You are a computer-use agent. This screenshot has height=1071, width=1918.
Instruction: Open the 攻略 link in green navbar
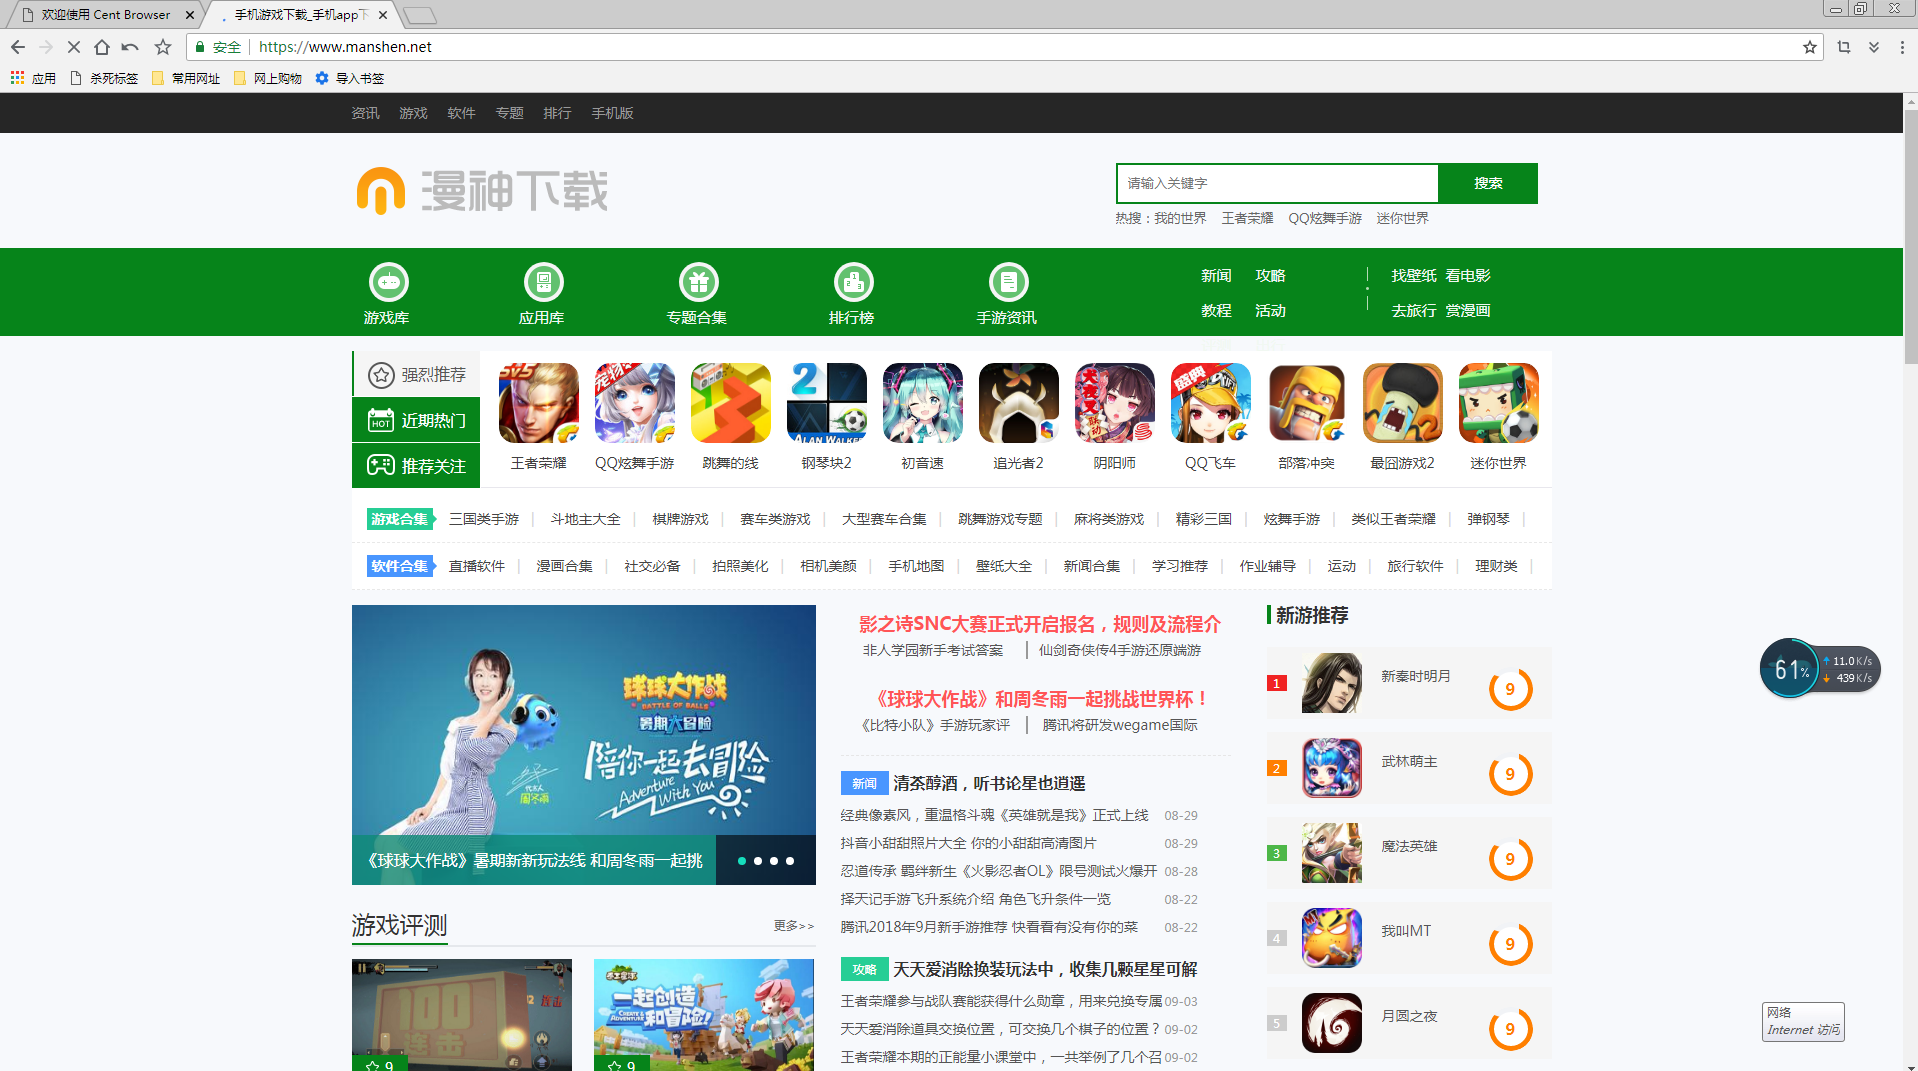click(x=1270, y=276)
